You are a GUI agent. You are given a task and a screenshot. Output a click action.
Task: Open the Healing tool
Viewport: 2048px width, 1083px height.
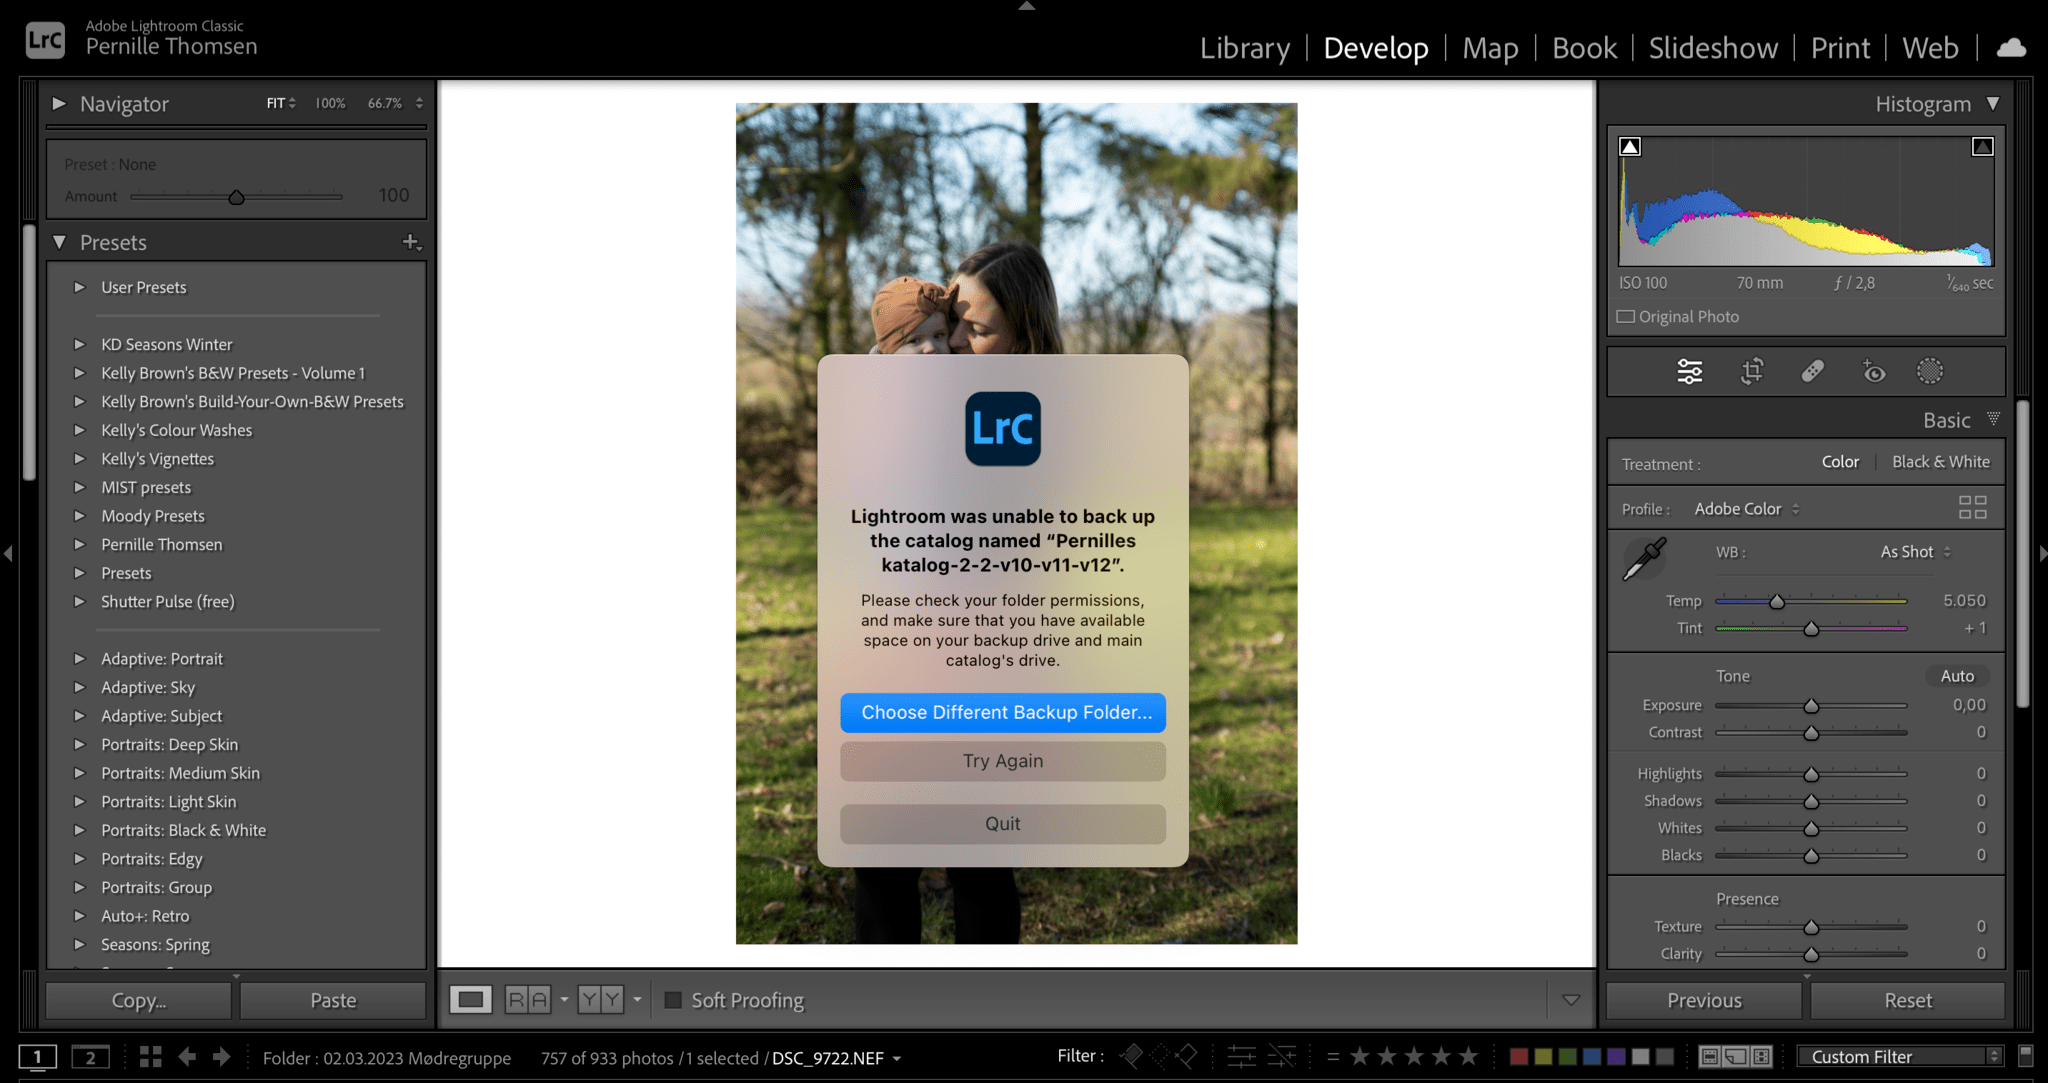1814,371
